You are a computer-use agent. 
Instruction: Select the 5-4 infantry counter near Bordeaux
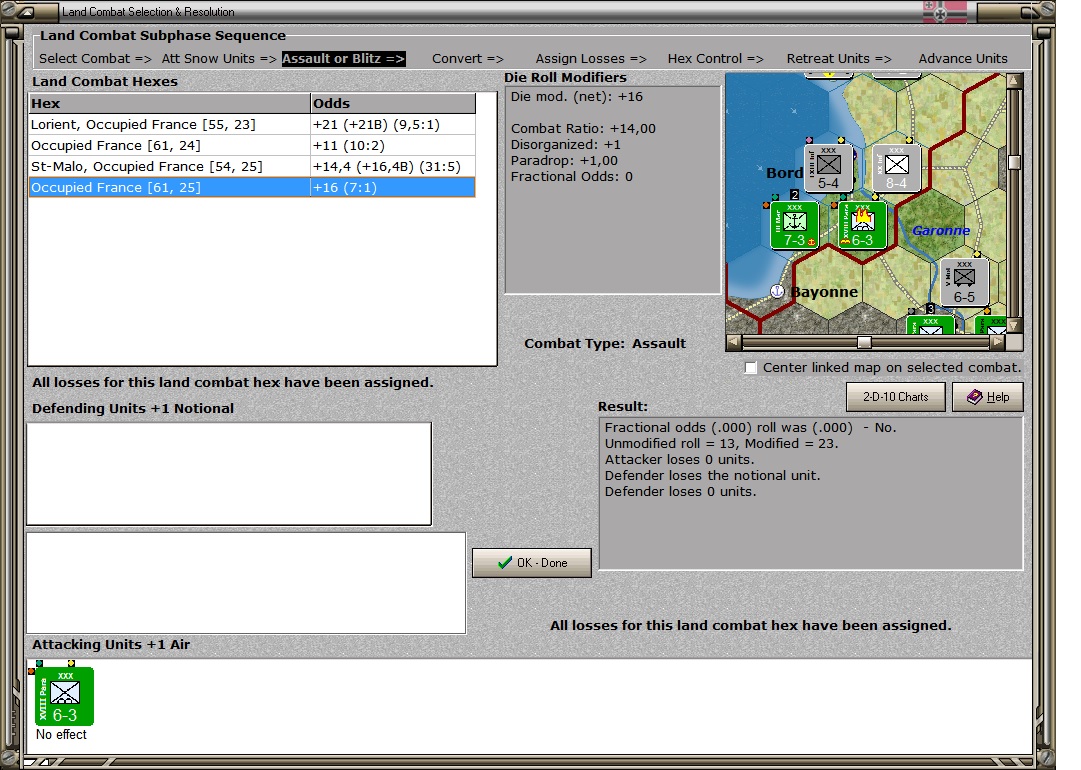(x=829, y=168)
